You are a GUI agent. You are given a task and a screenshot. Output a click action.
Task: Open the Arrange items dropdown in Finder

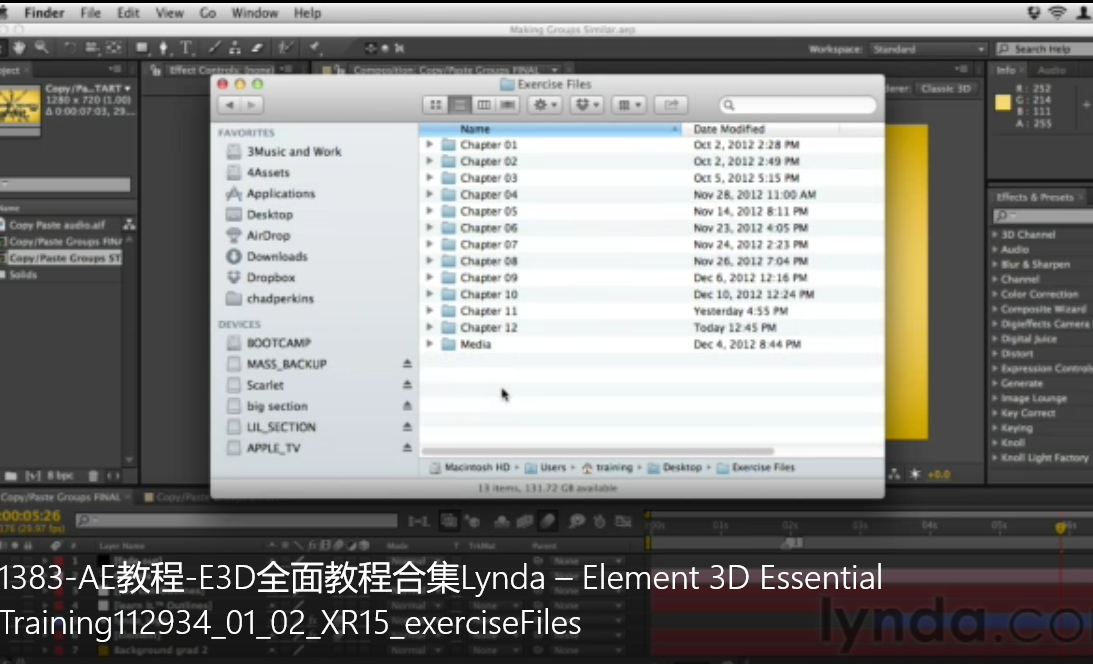pyautogui.click(x=629, y=105)
